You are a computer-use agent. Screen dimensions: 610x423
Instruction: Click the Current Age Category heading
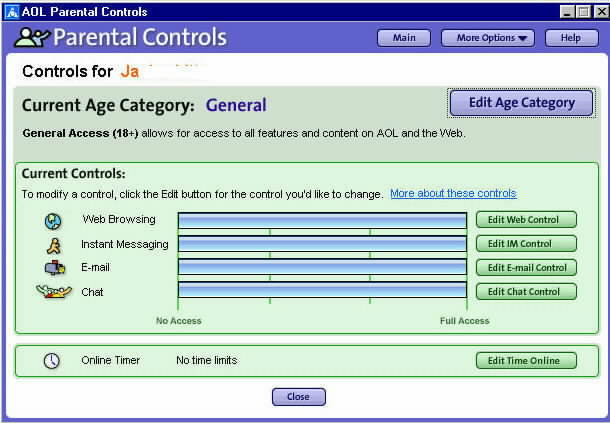(108, 105)
